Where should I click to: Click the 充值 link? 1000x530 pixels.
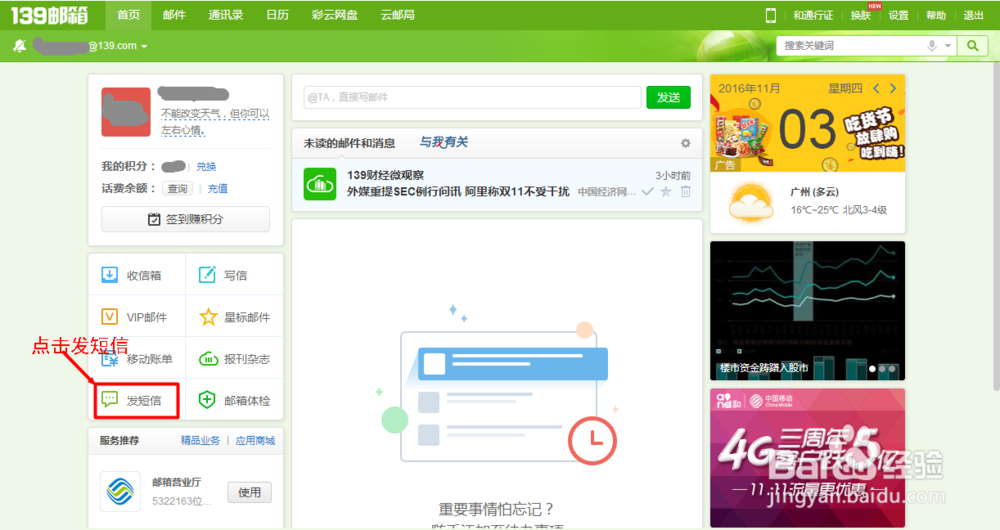217,188
